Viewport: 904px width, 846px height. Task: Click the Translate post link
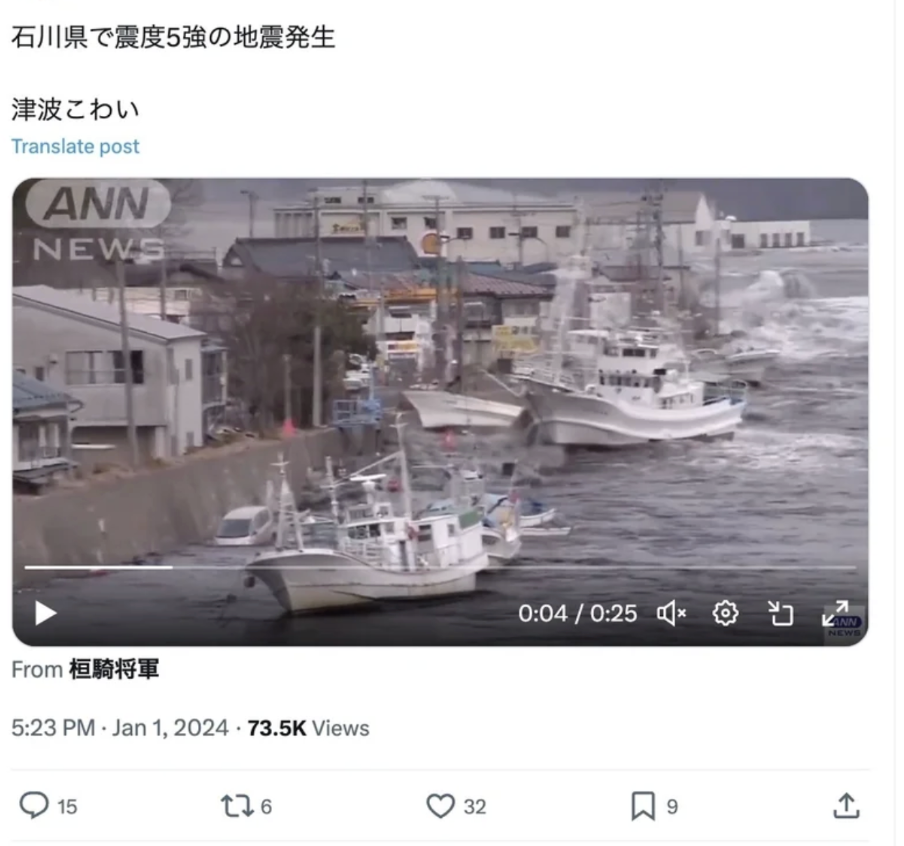pos(75,146)
